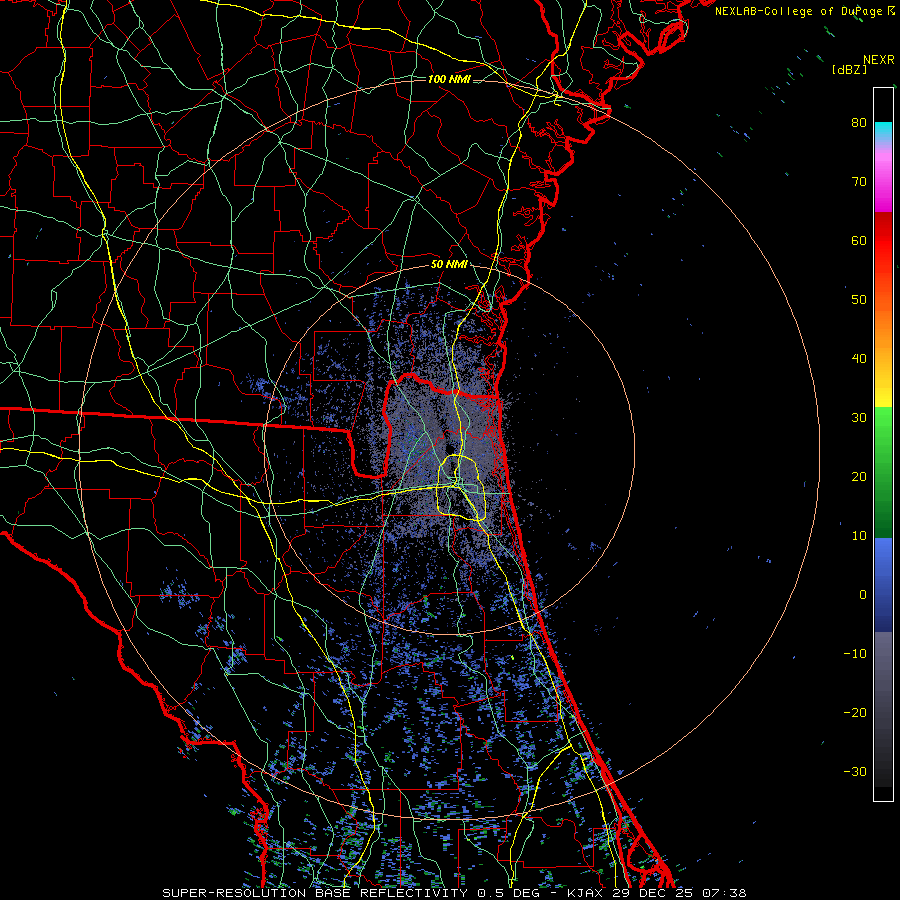Select the 20 value on dBZ scale

click(x=859, y=477)
